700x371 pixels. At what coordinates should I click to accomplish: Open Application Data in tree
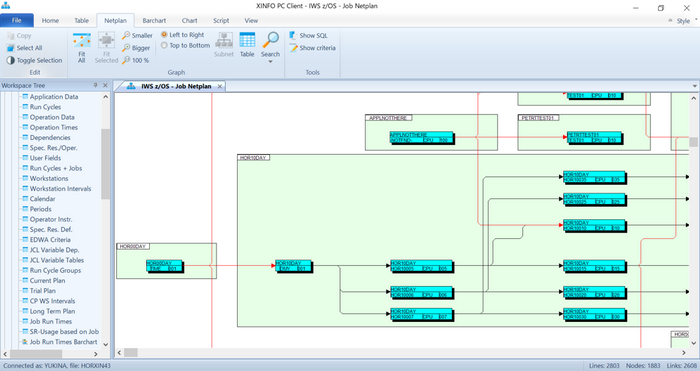click(54, 97)
